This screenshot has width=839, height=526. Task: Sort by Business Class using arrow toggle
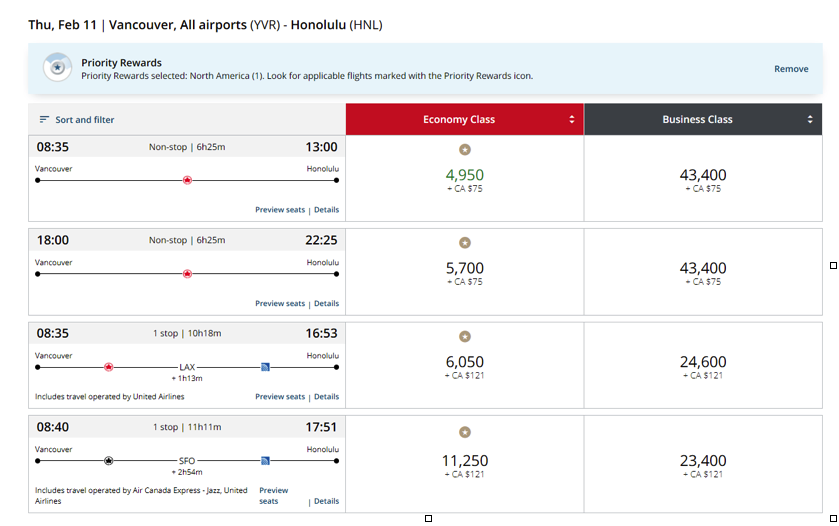[810, 119]
